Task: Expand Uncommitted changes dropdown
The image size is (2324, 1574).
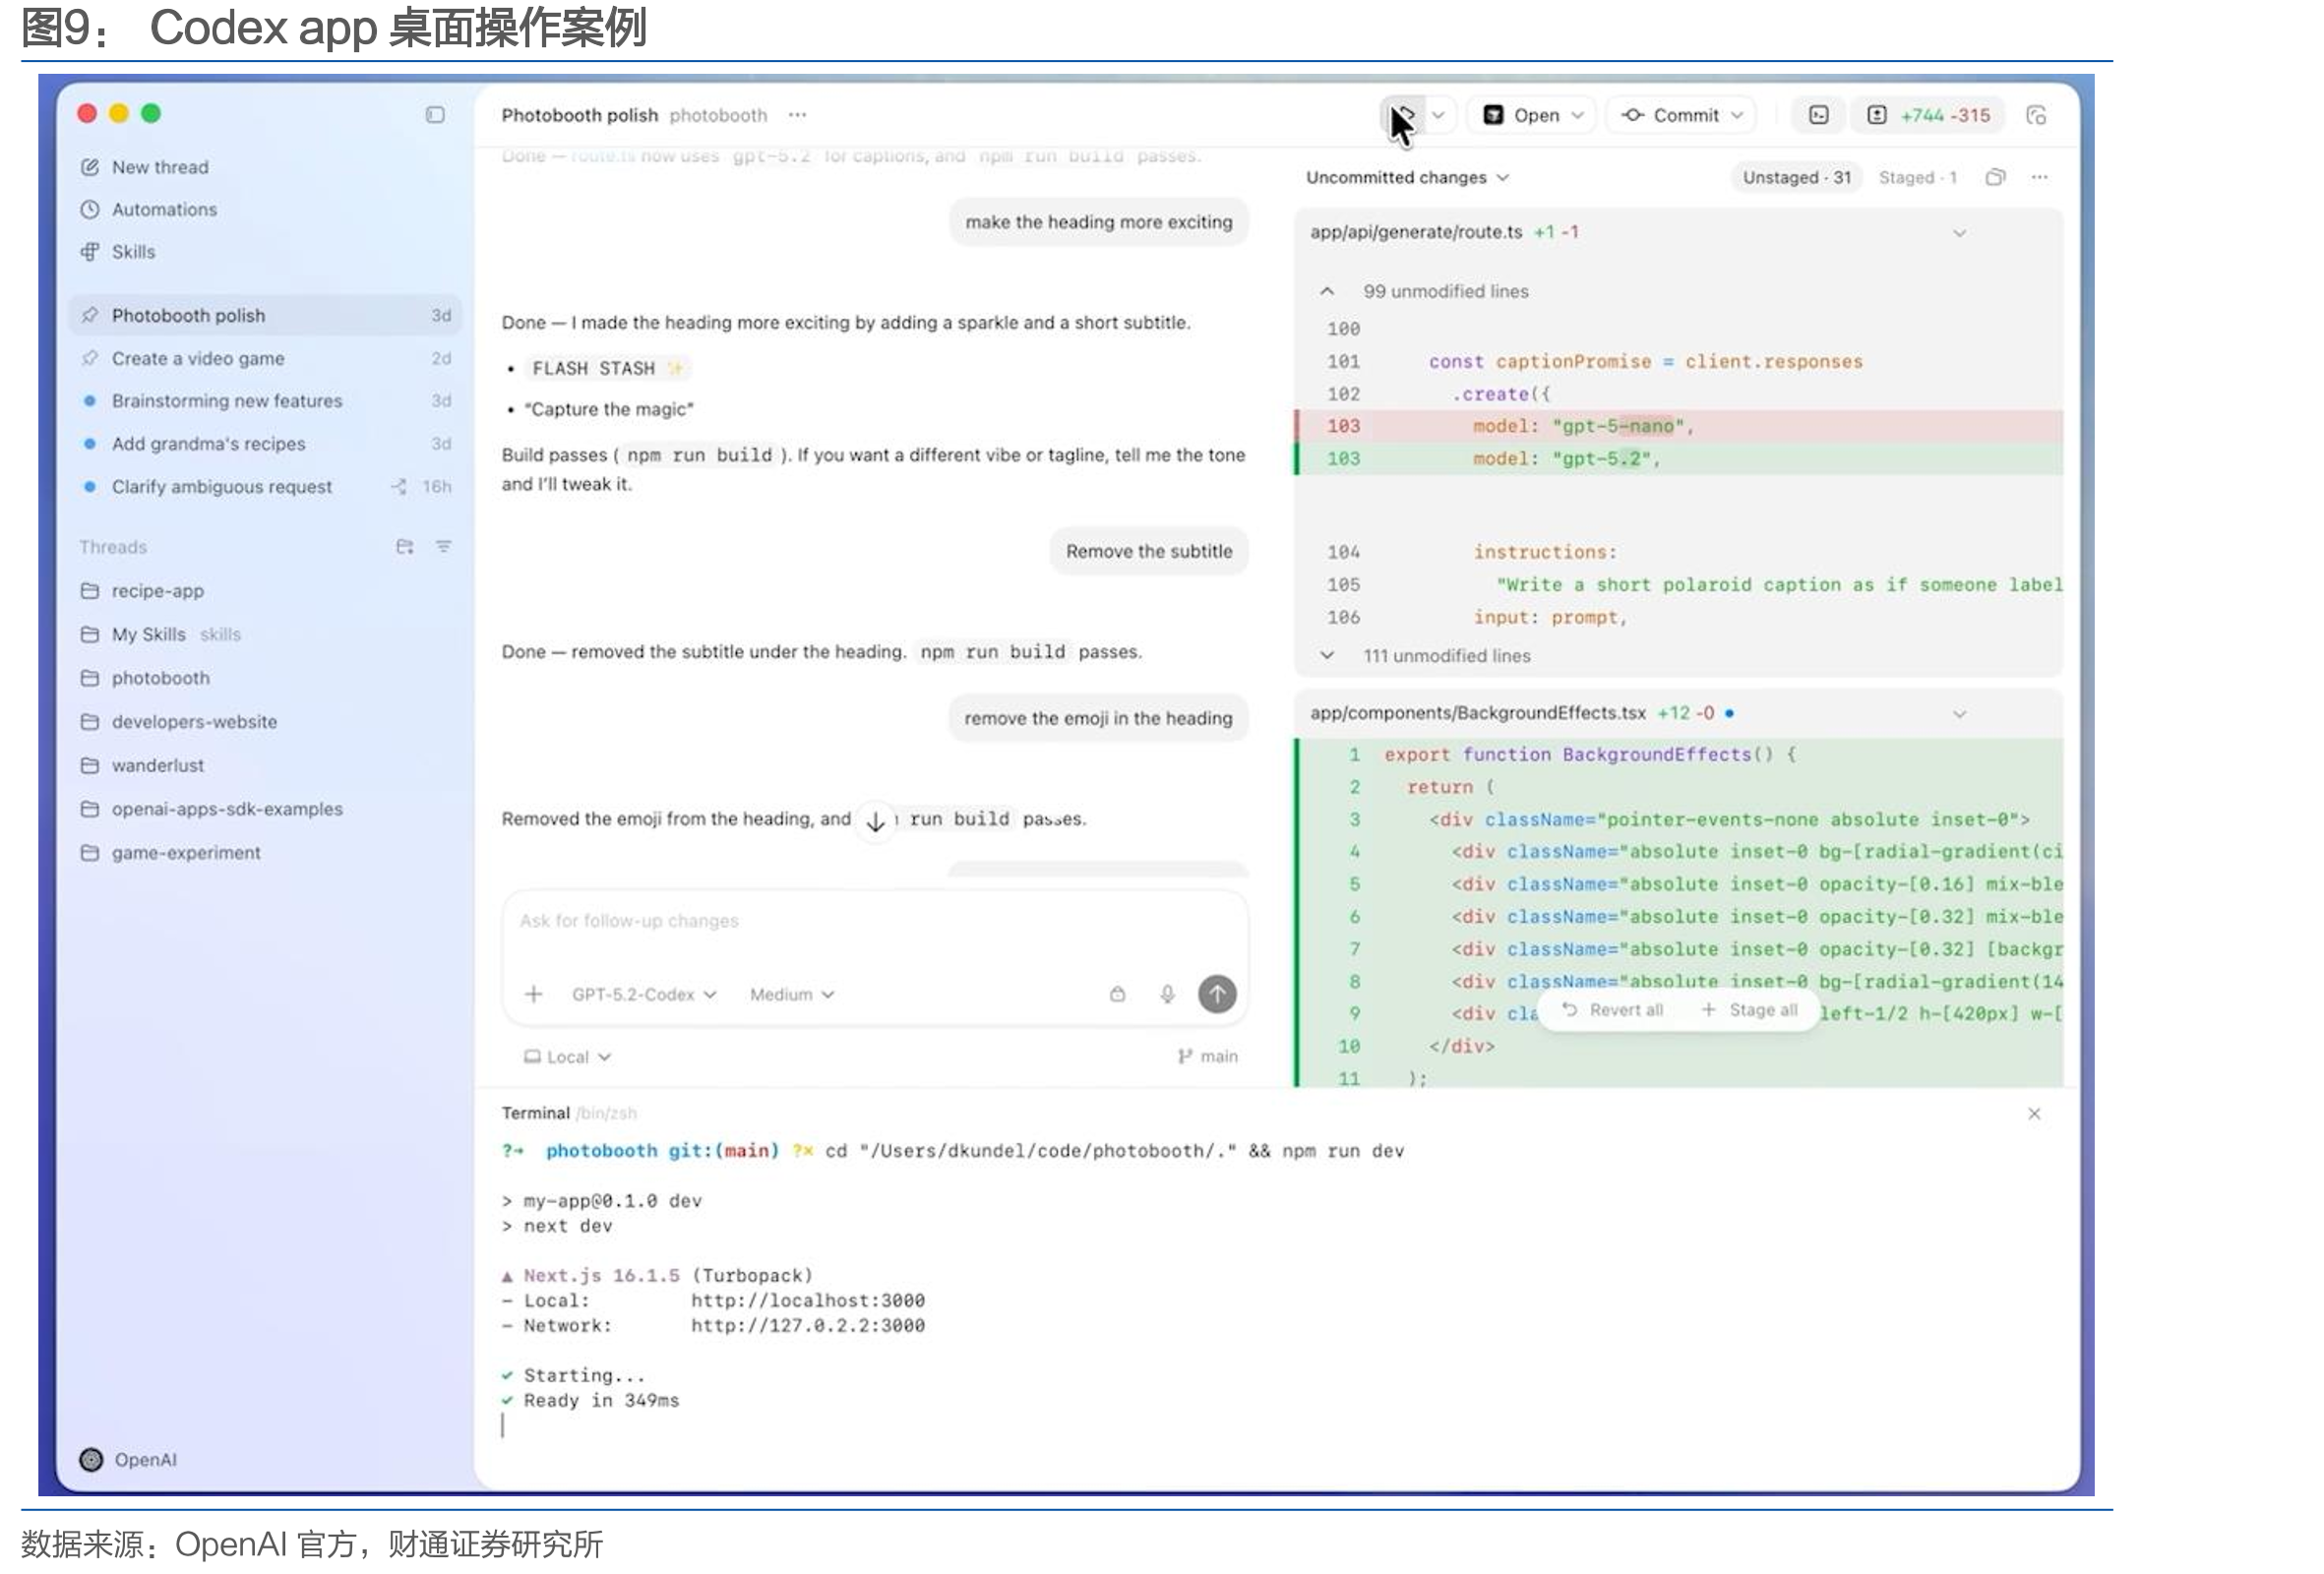Action: click(x=1408, y=177)
